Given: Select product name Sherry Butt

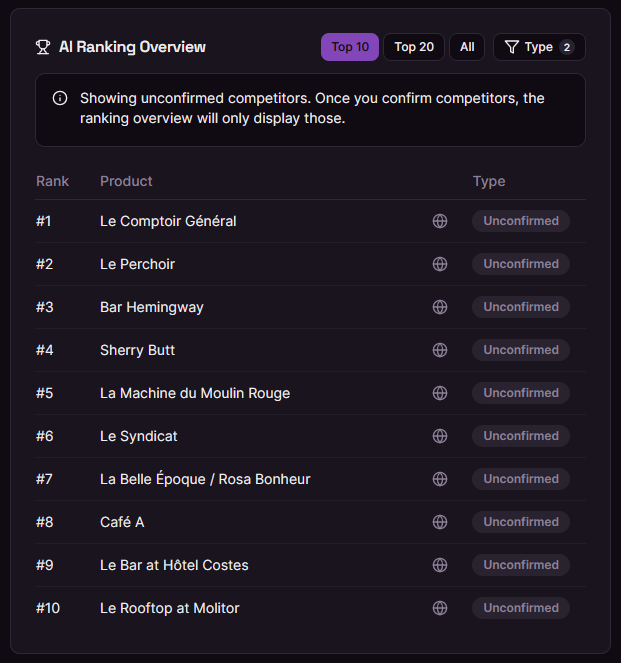Looking at the screenshot, I should pos(137,351).
